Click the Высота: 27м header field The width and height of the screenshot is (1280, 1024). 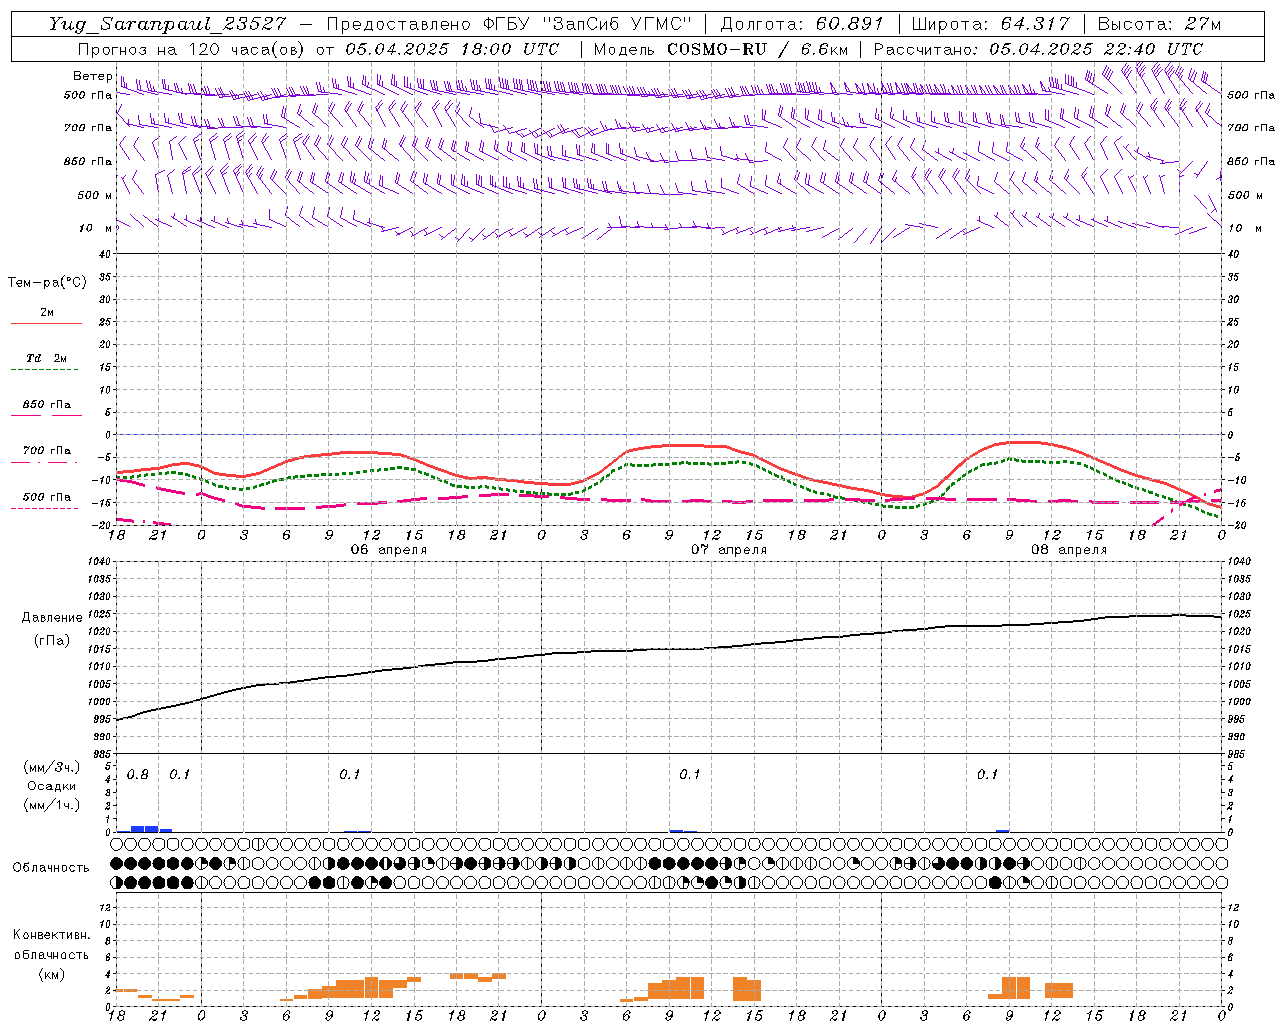click(x=1159, y=24)
